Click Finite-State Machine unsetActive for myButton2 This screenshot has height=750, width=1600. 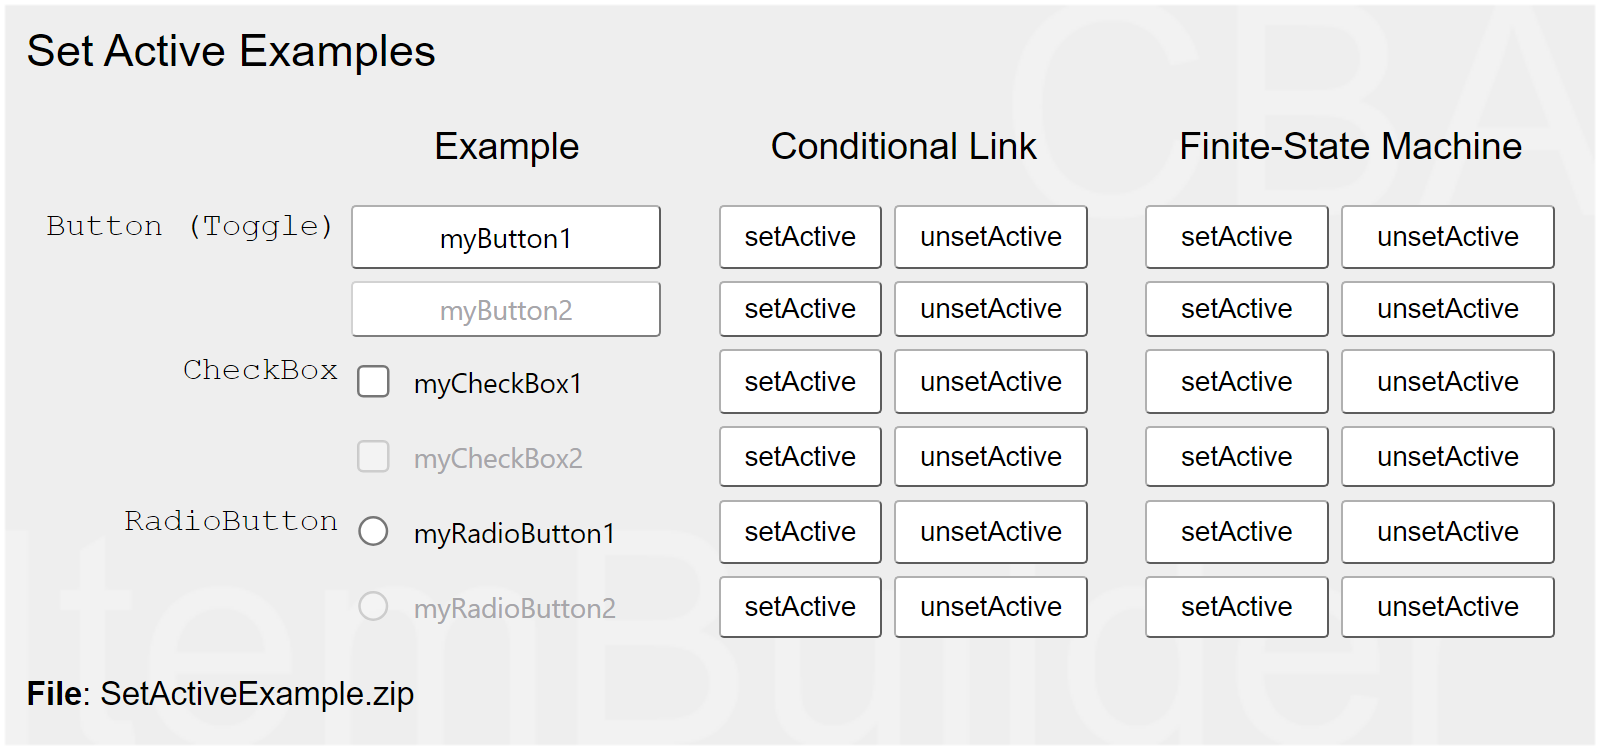pyautogui.click(x=1447, y=309)
